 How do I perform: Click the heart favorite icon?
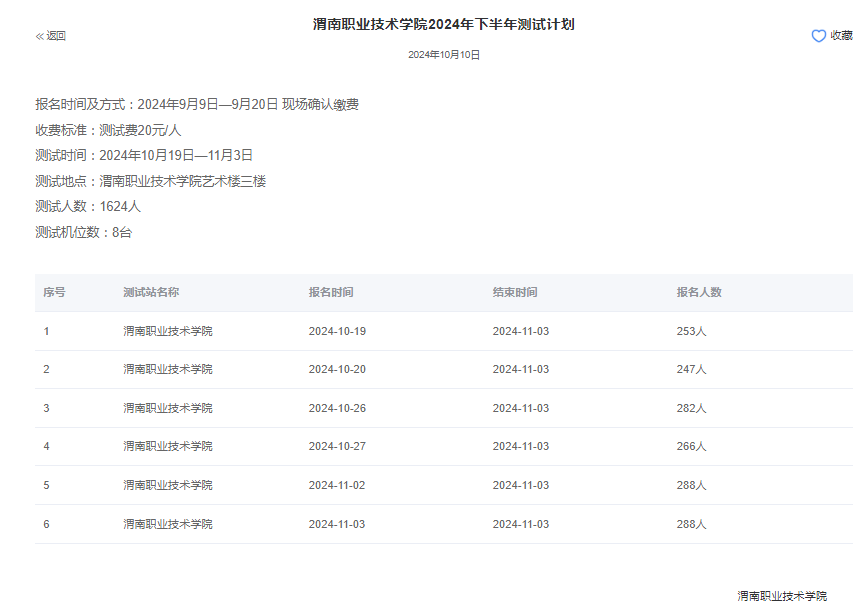pyautogui.click(x=818, y=36)
